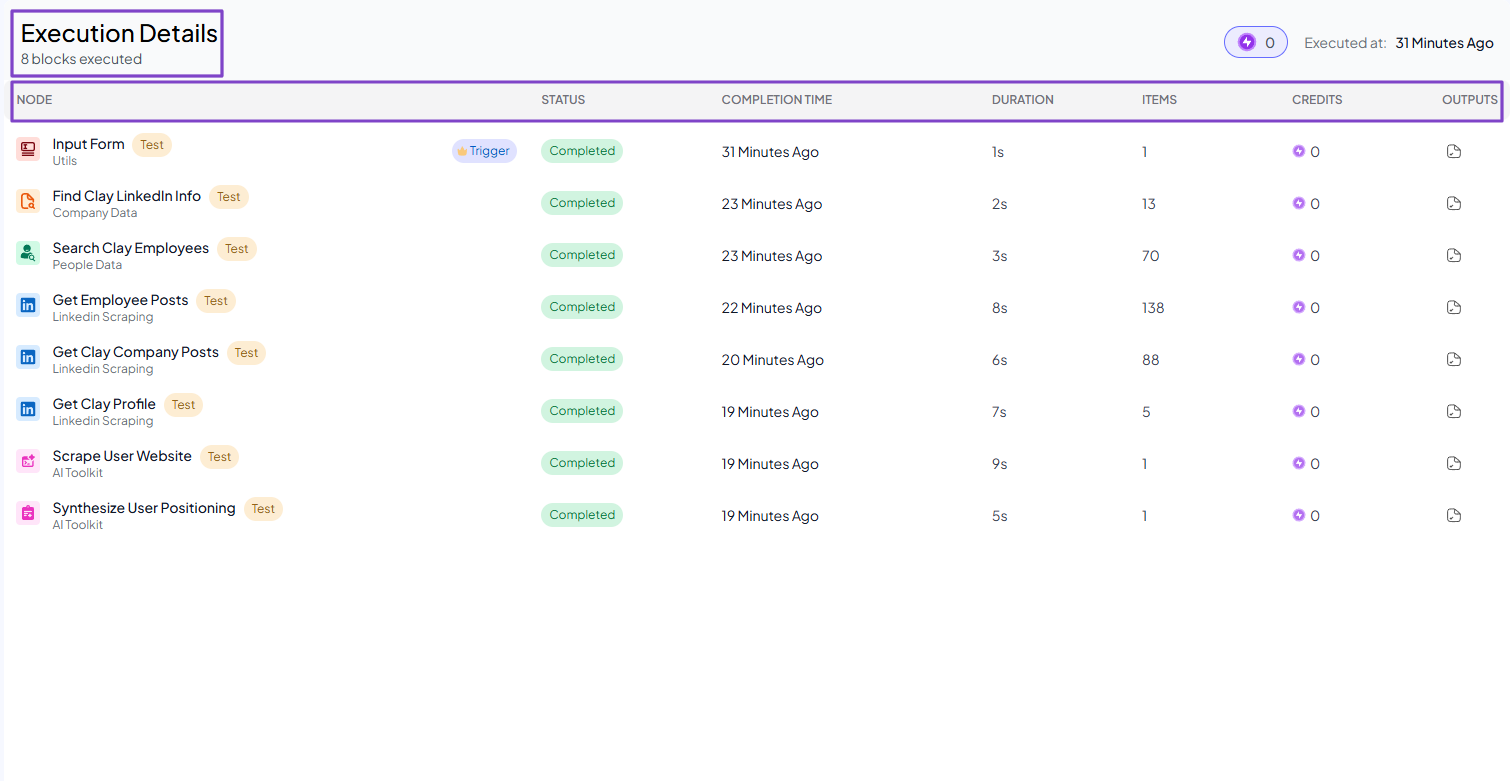
Task: Click the 138 items value
Action: 1153,308
